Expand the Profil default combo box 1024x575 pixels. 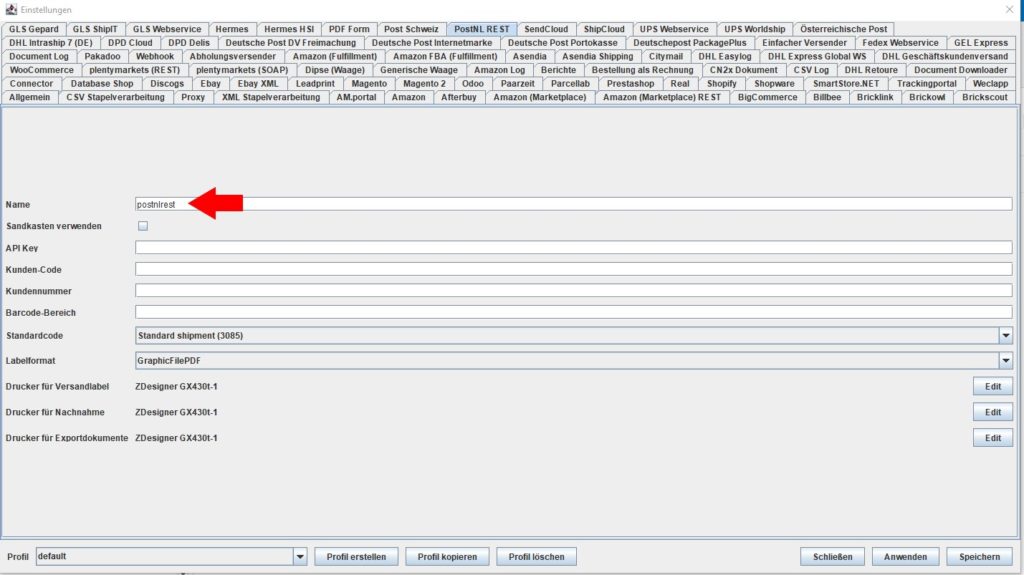pos(300,557)
